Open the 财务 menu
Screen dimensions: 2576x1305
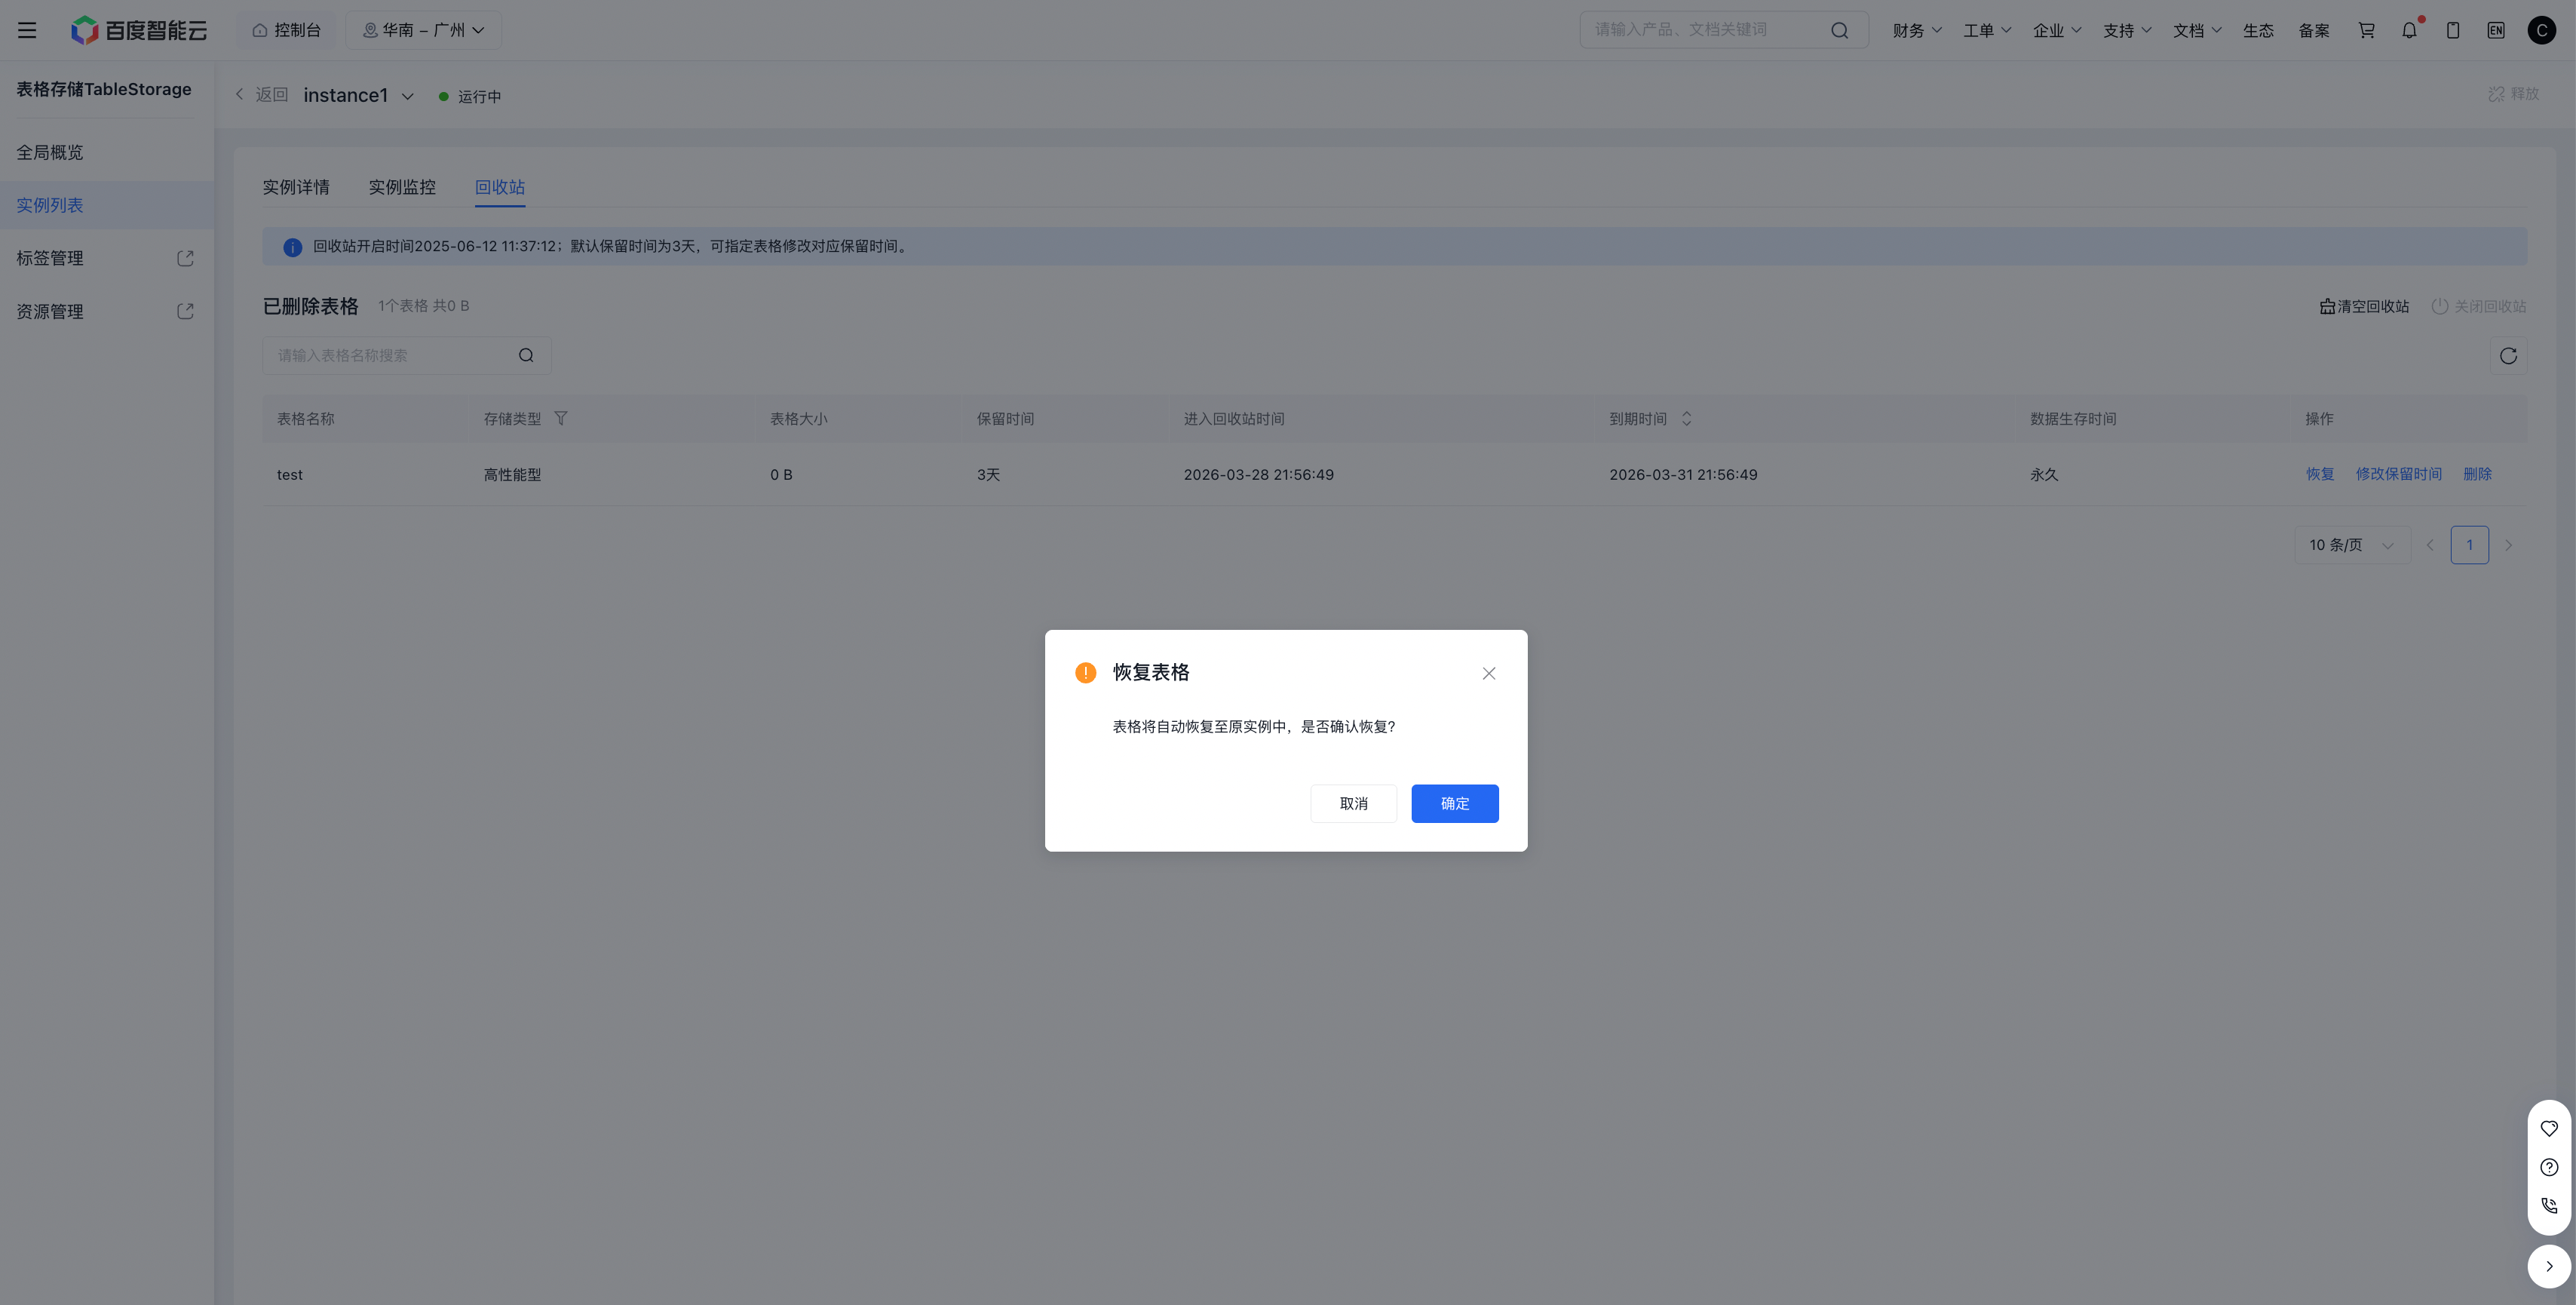coord(1916,30)
